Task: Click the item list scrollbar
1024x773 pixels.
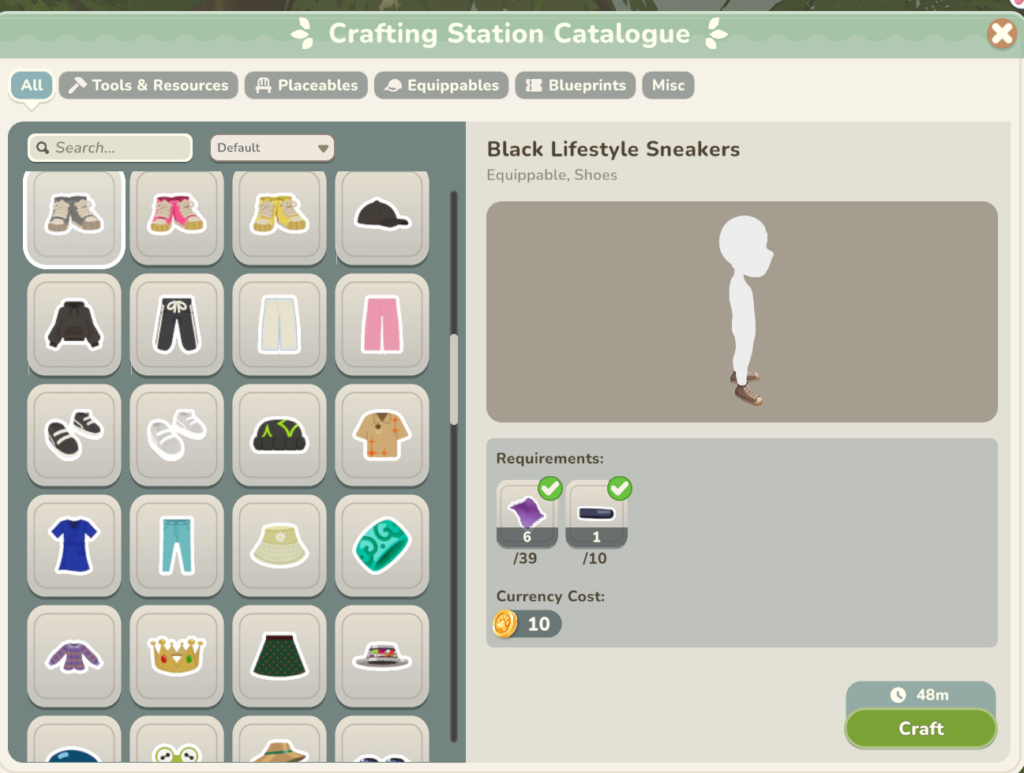Action: tap(454, 380)
